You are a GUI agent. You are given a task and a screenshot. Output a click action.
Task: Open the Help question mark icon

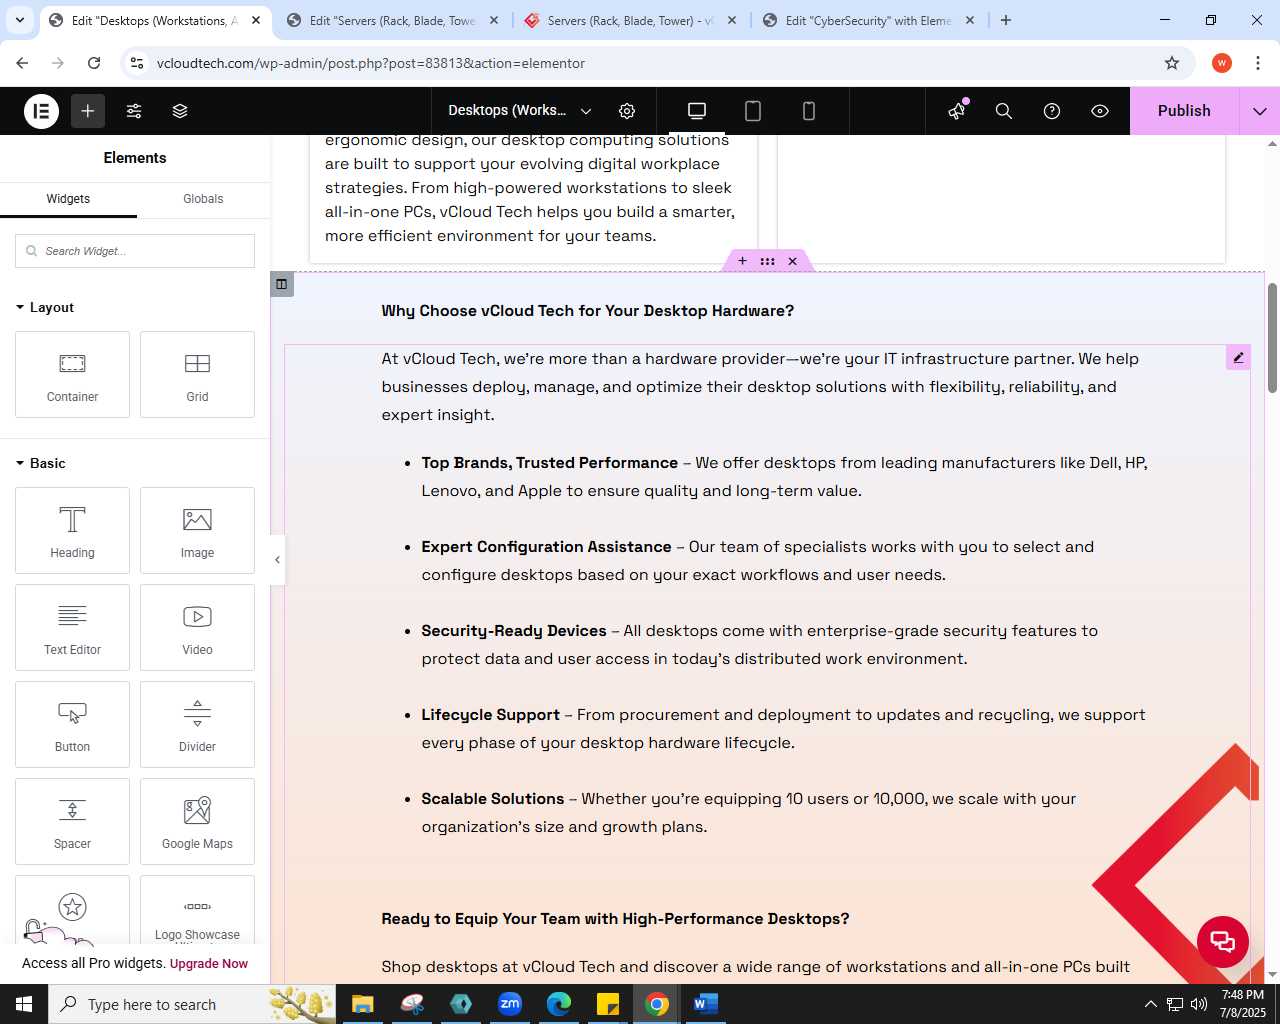click(1052, 111)
